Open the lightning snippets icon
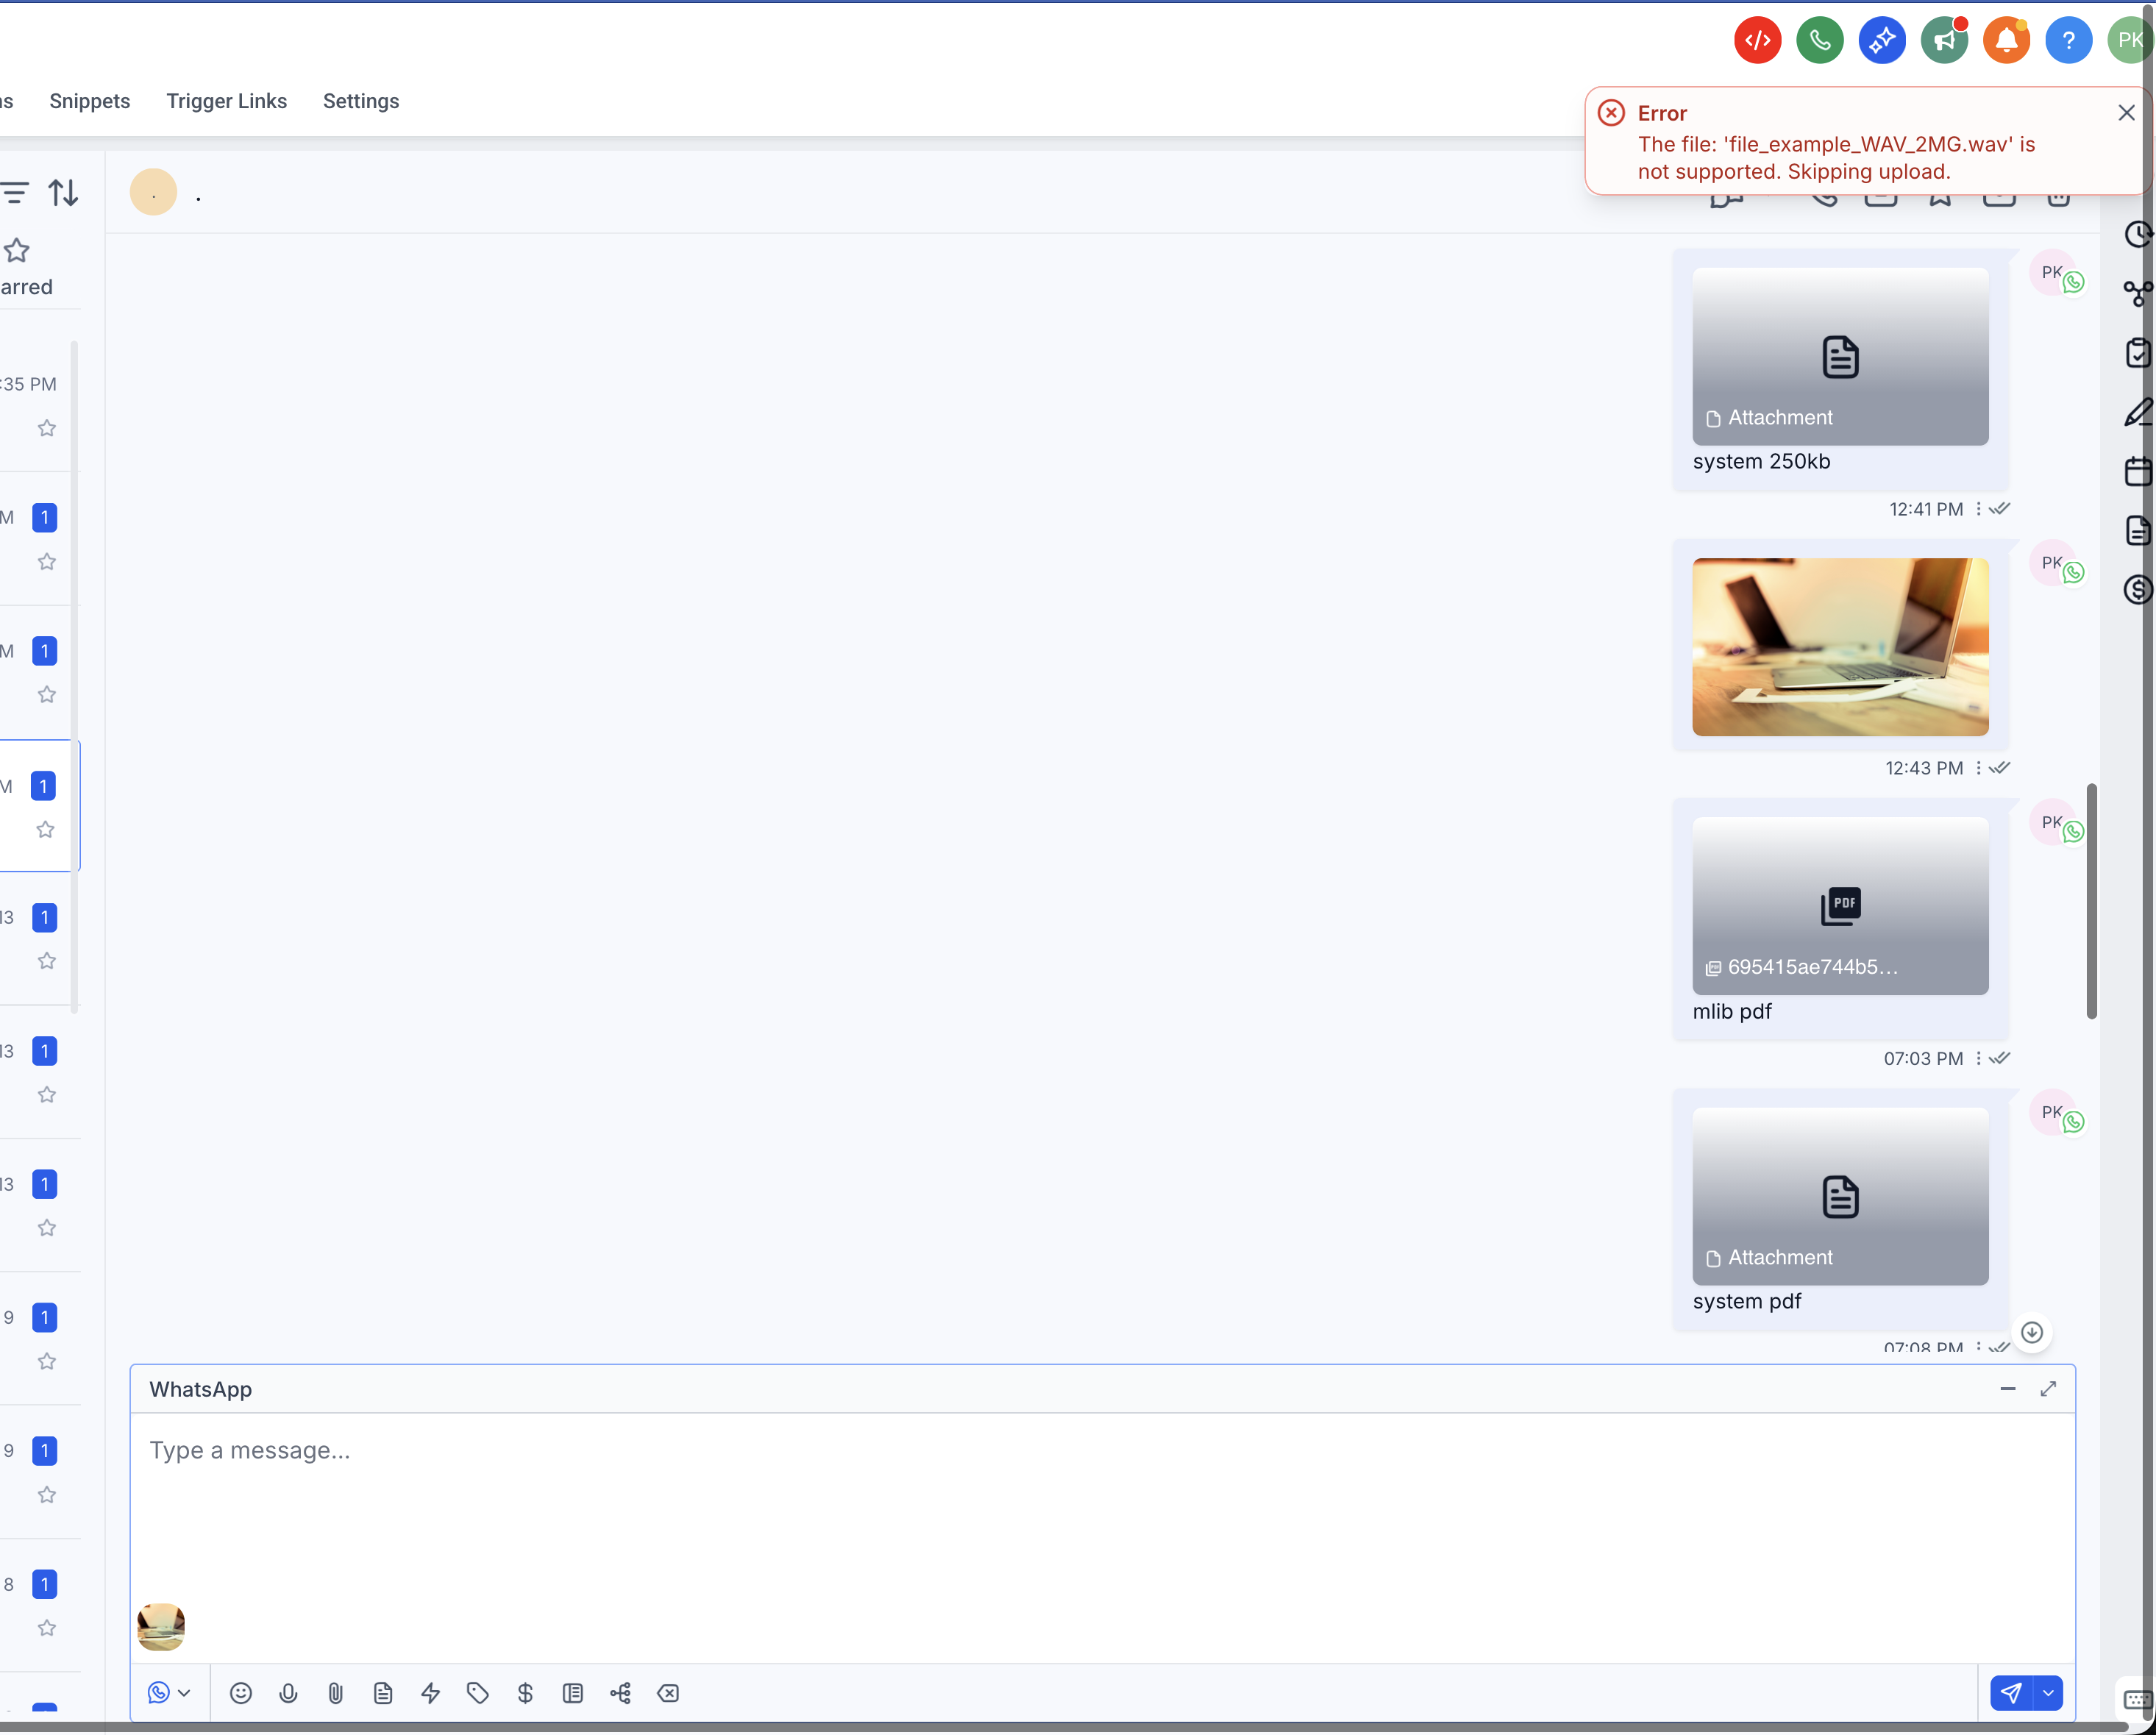2156x1735 pixels. tap(431, 1693)
